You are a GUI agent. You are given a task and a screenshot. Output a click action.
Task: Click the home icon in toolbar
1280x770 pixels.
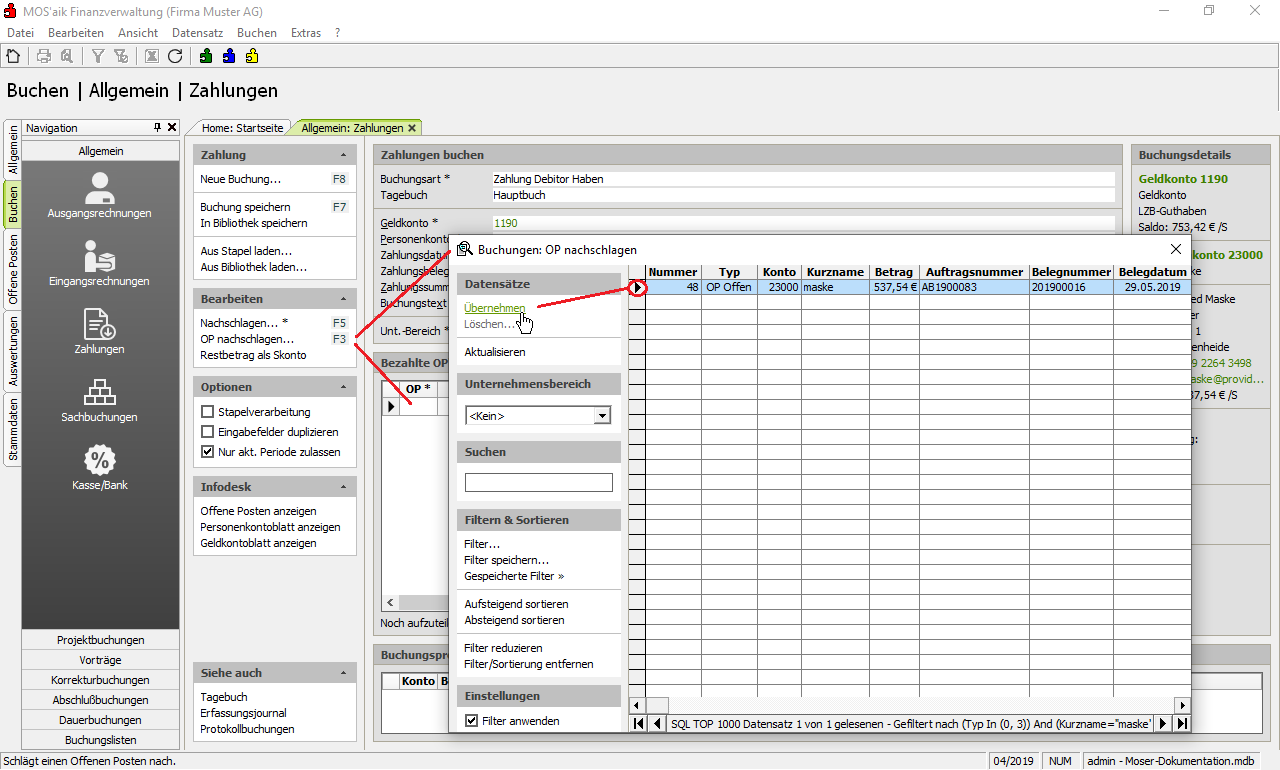(13, 56)
